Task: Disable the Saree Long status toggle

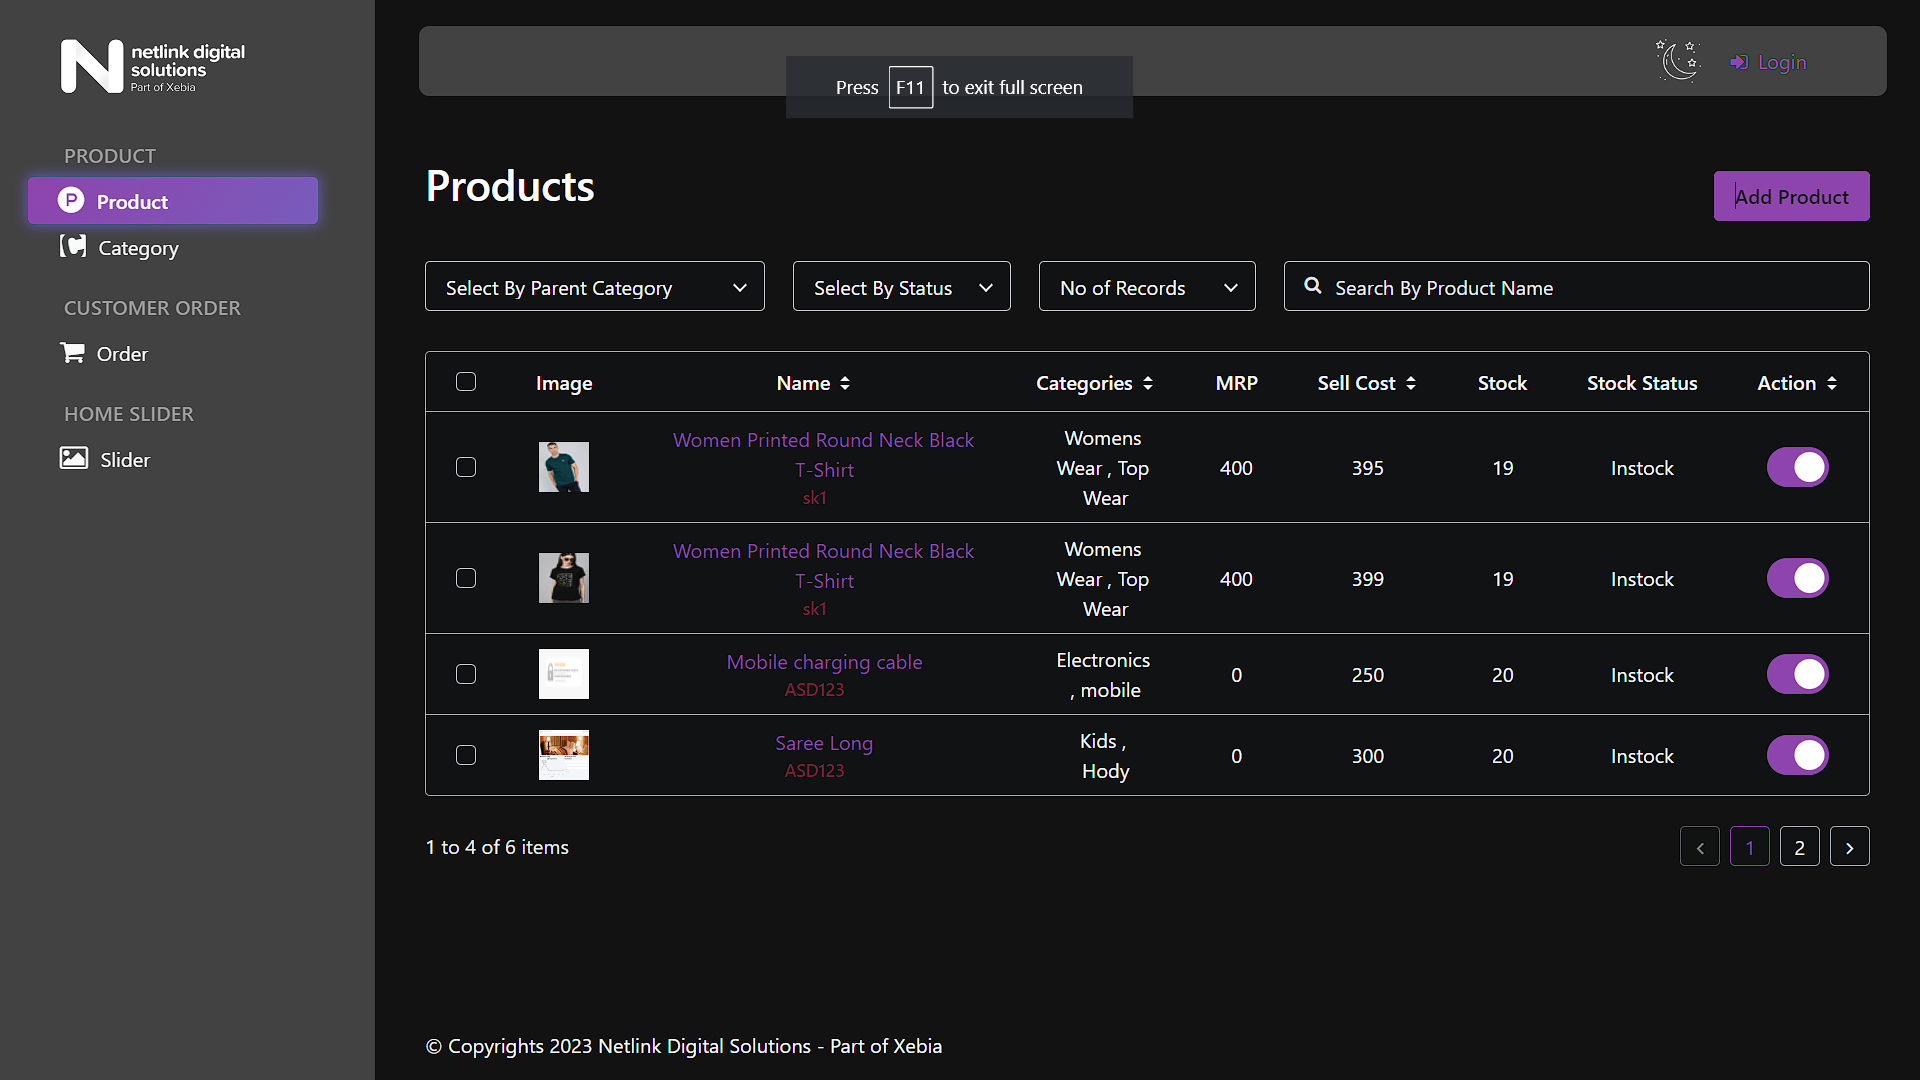Action: click(x=1797, y=755)
